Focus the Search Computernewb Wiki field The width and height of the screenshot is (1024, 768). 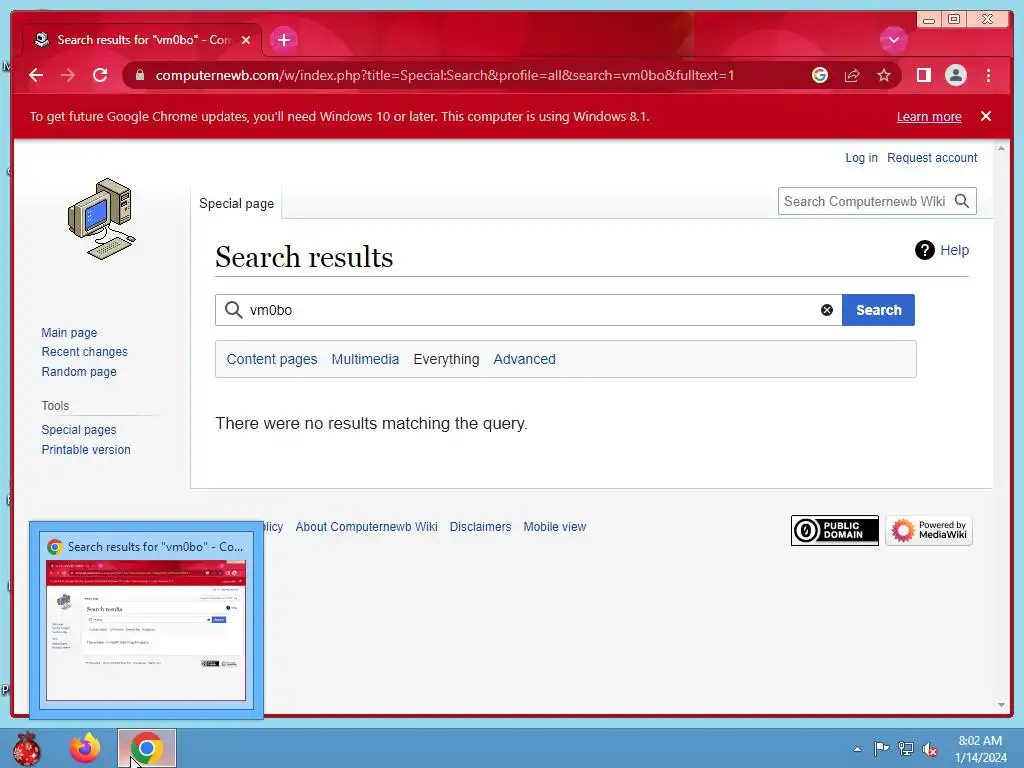(x=865, y=201)
